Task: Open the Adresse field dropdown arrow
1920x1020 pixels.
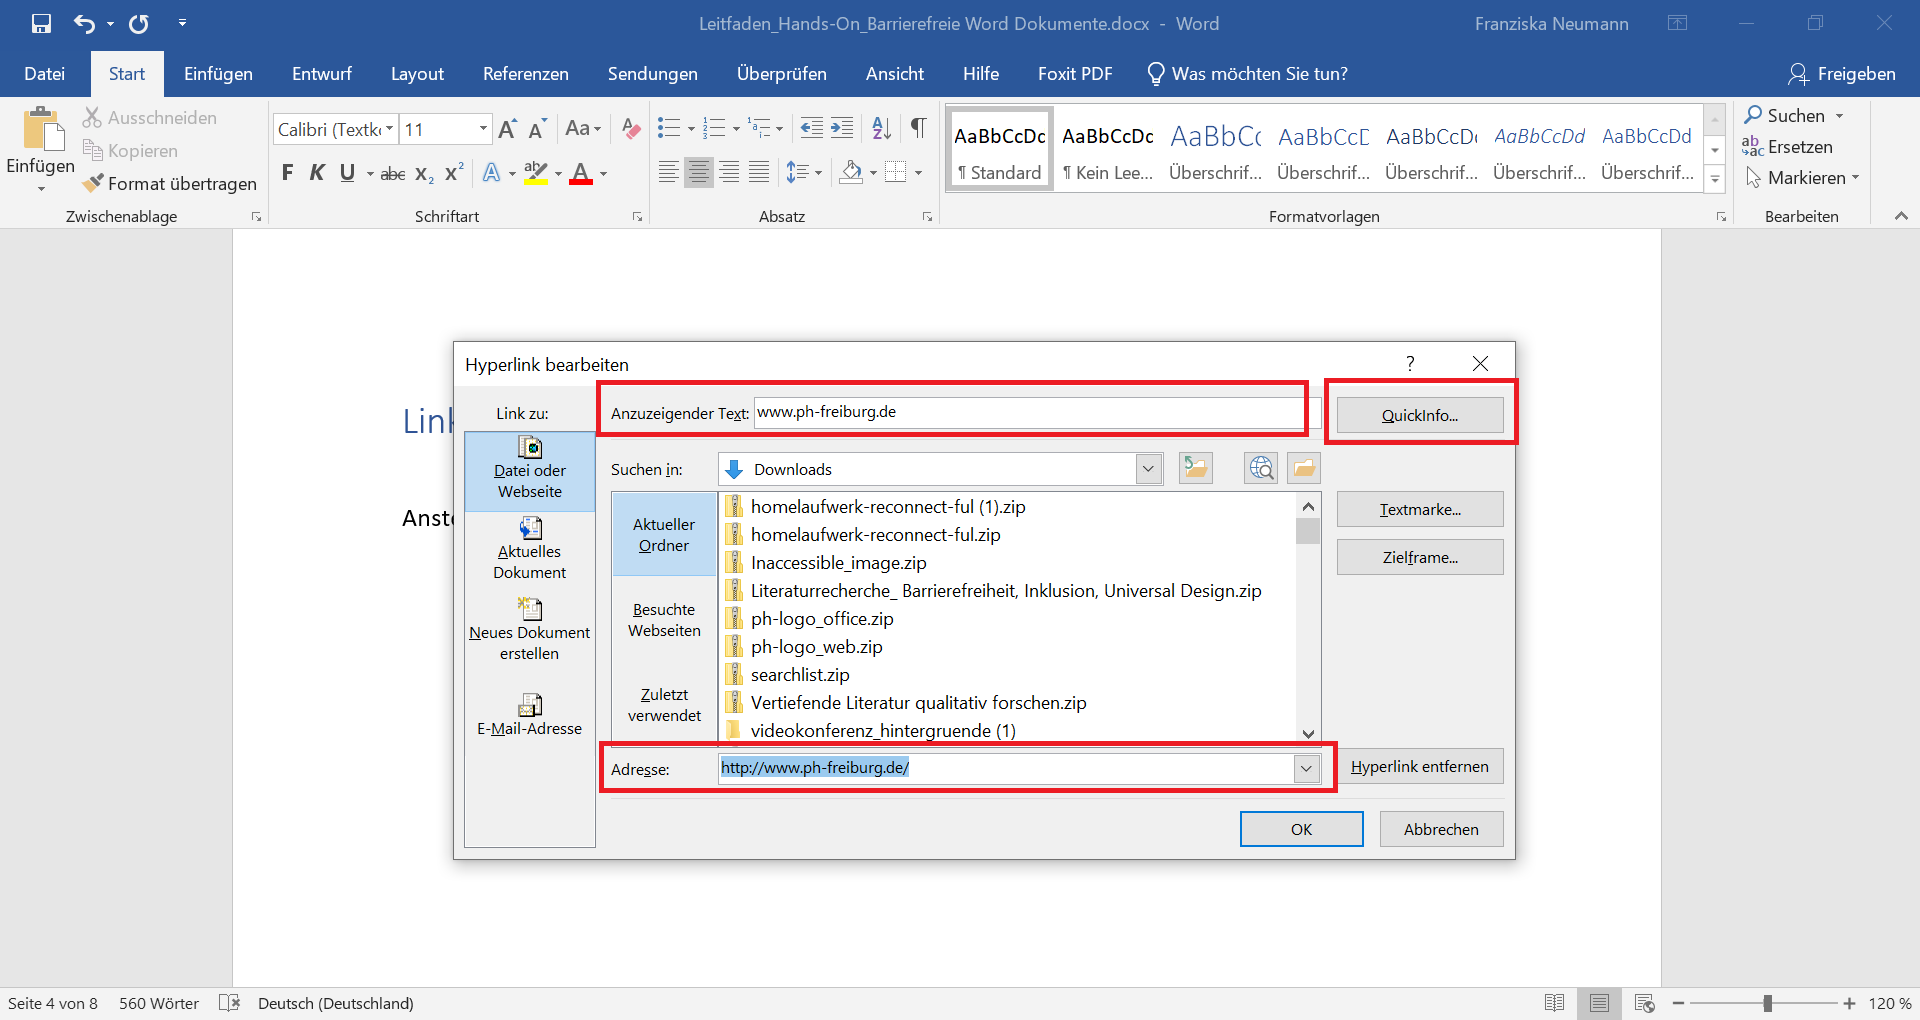Action: click(1306, 768)
